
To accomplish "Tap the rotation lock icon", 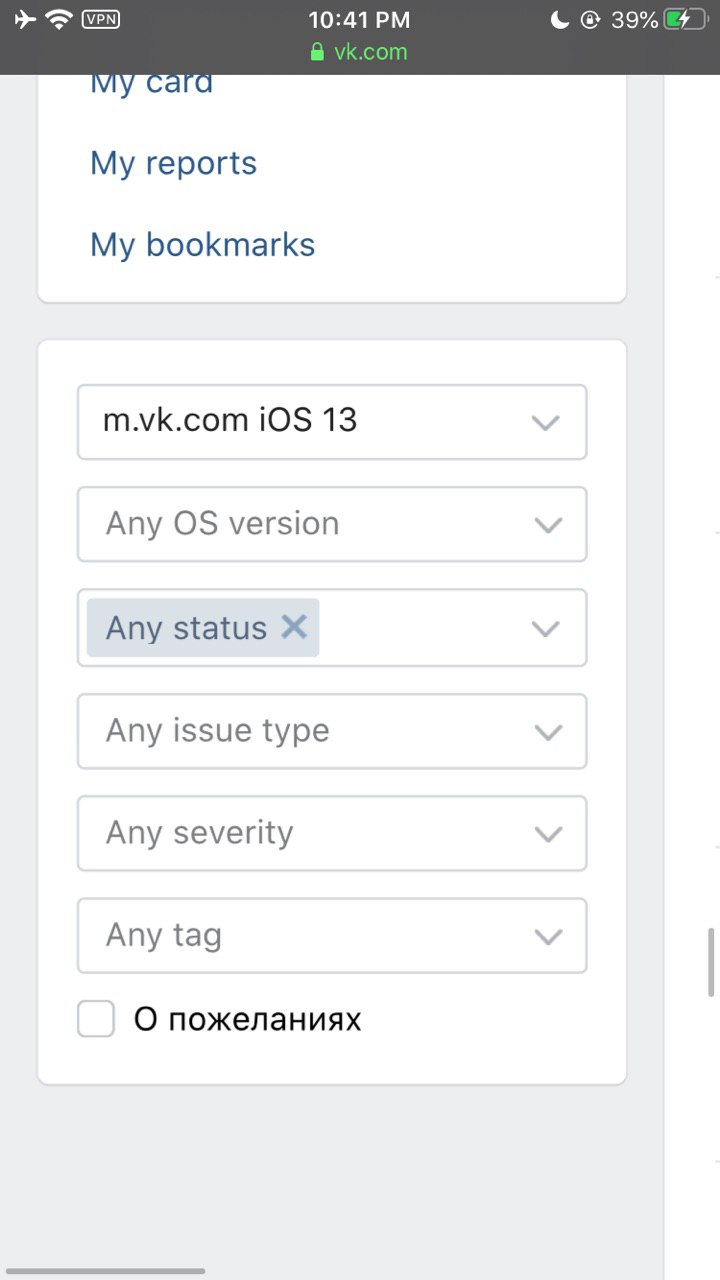I will pos(590,19).
